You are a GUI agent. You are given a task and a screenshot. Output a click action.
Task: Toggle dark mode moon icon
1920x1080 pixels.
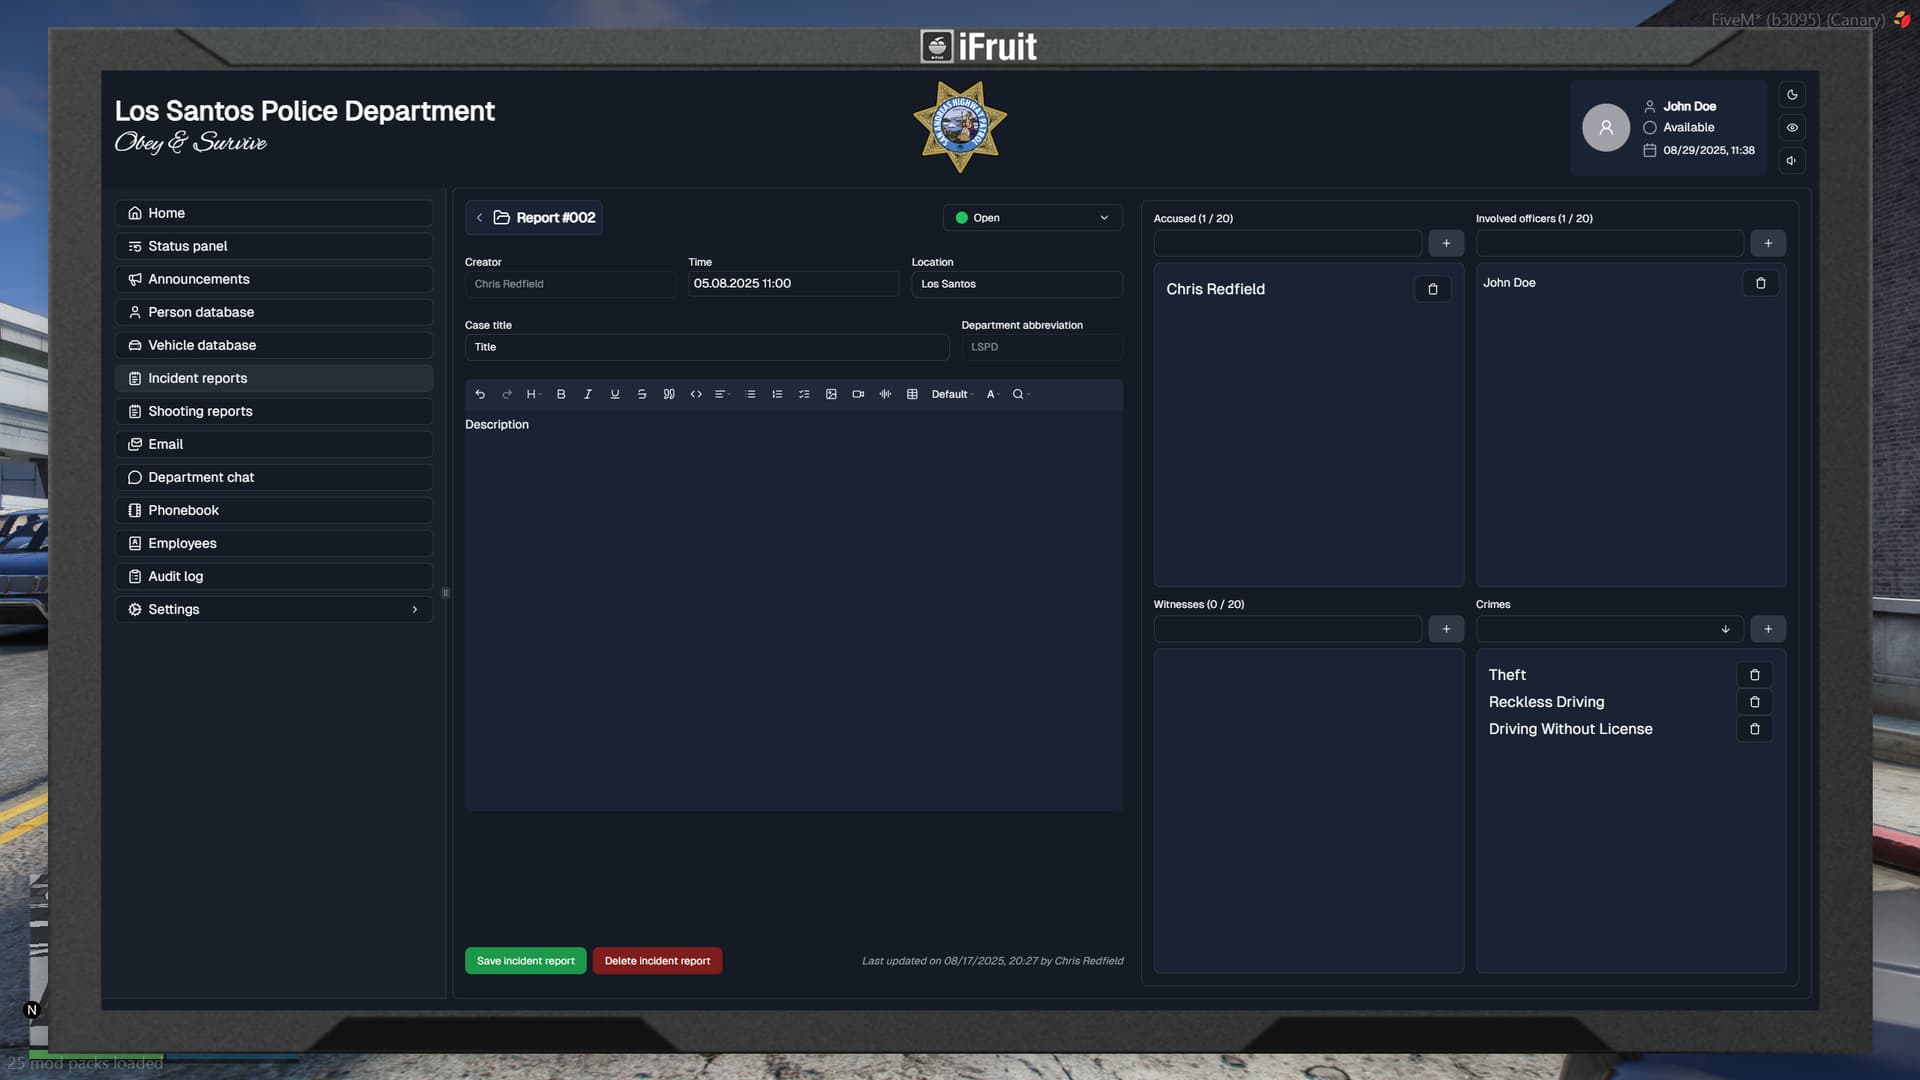1792,95
